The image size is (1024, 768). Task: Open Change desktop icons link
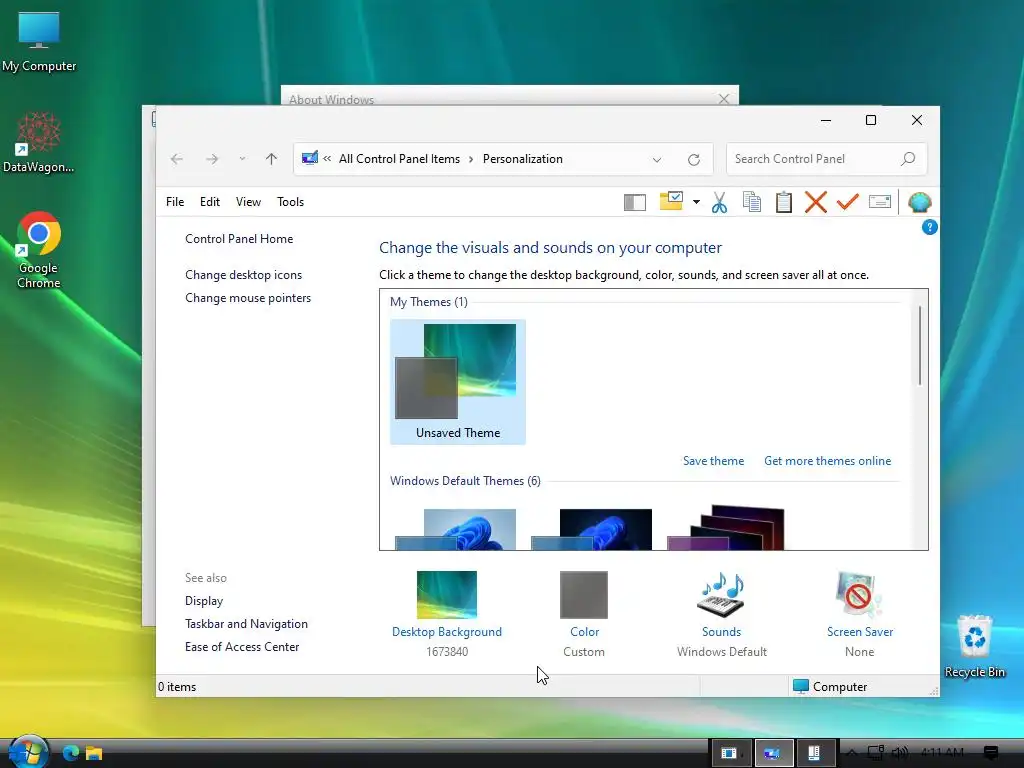tap(244, 275)
